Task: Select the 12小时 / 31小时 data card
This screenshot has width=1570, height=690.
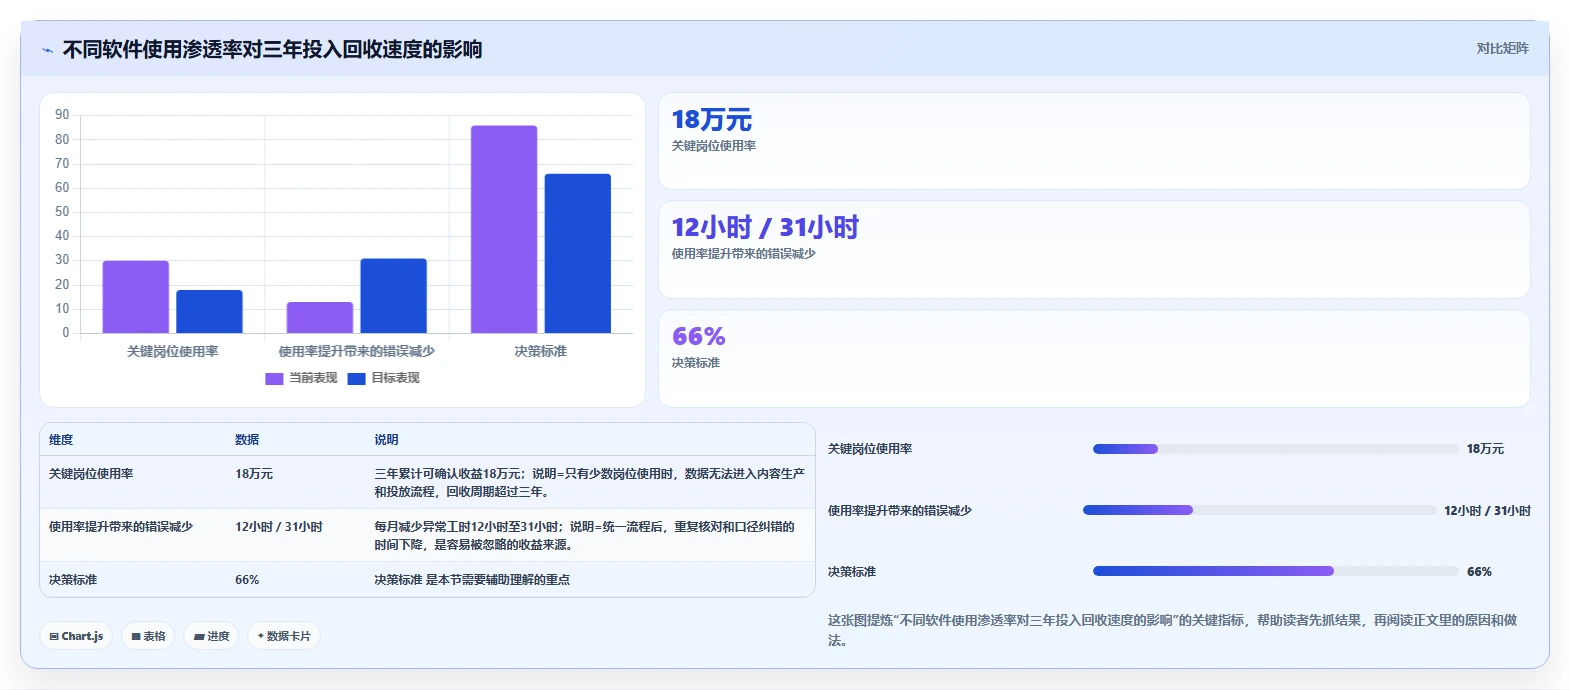Action: [x=1094, y=249]
